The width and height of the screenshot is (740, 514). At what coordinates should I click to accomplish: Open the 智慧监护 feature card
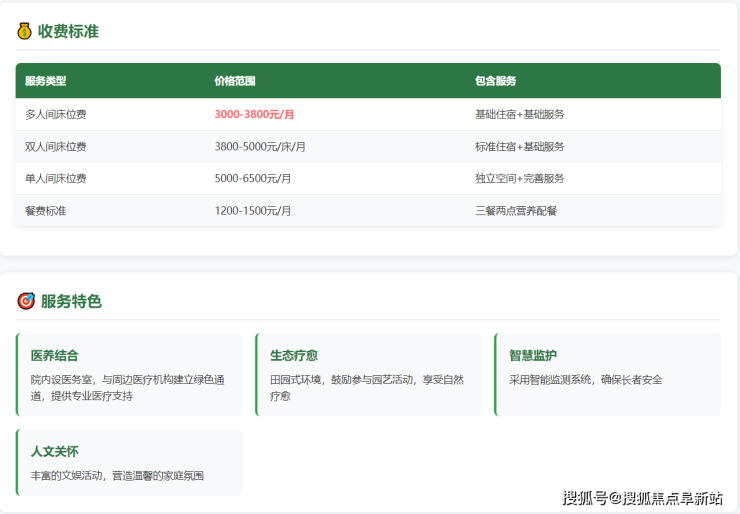[607, 374]
